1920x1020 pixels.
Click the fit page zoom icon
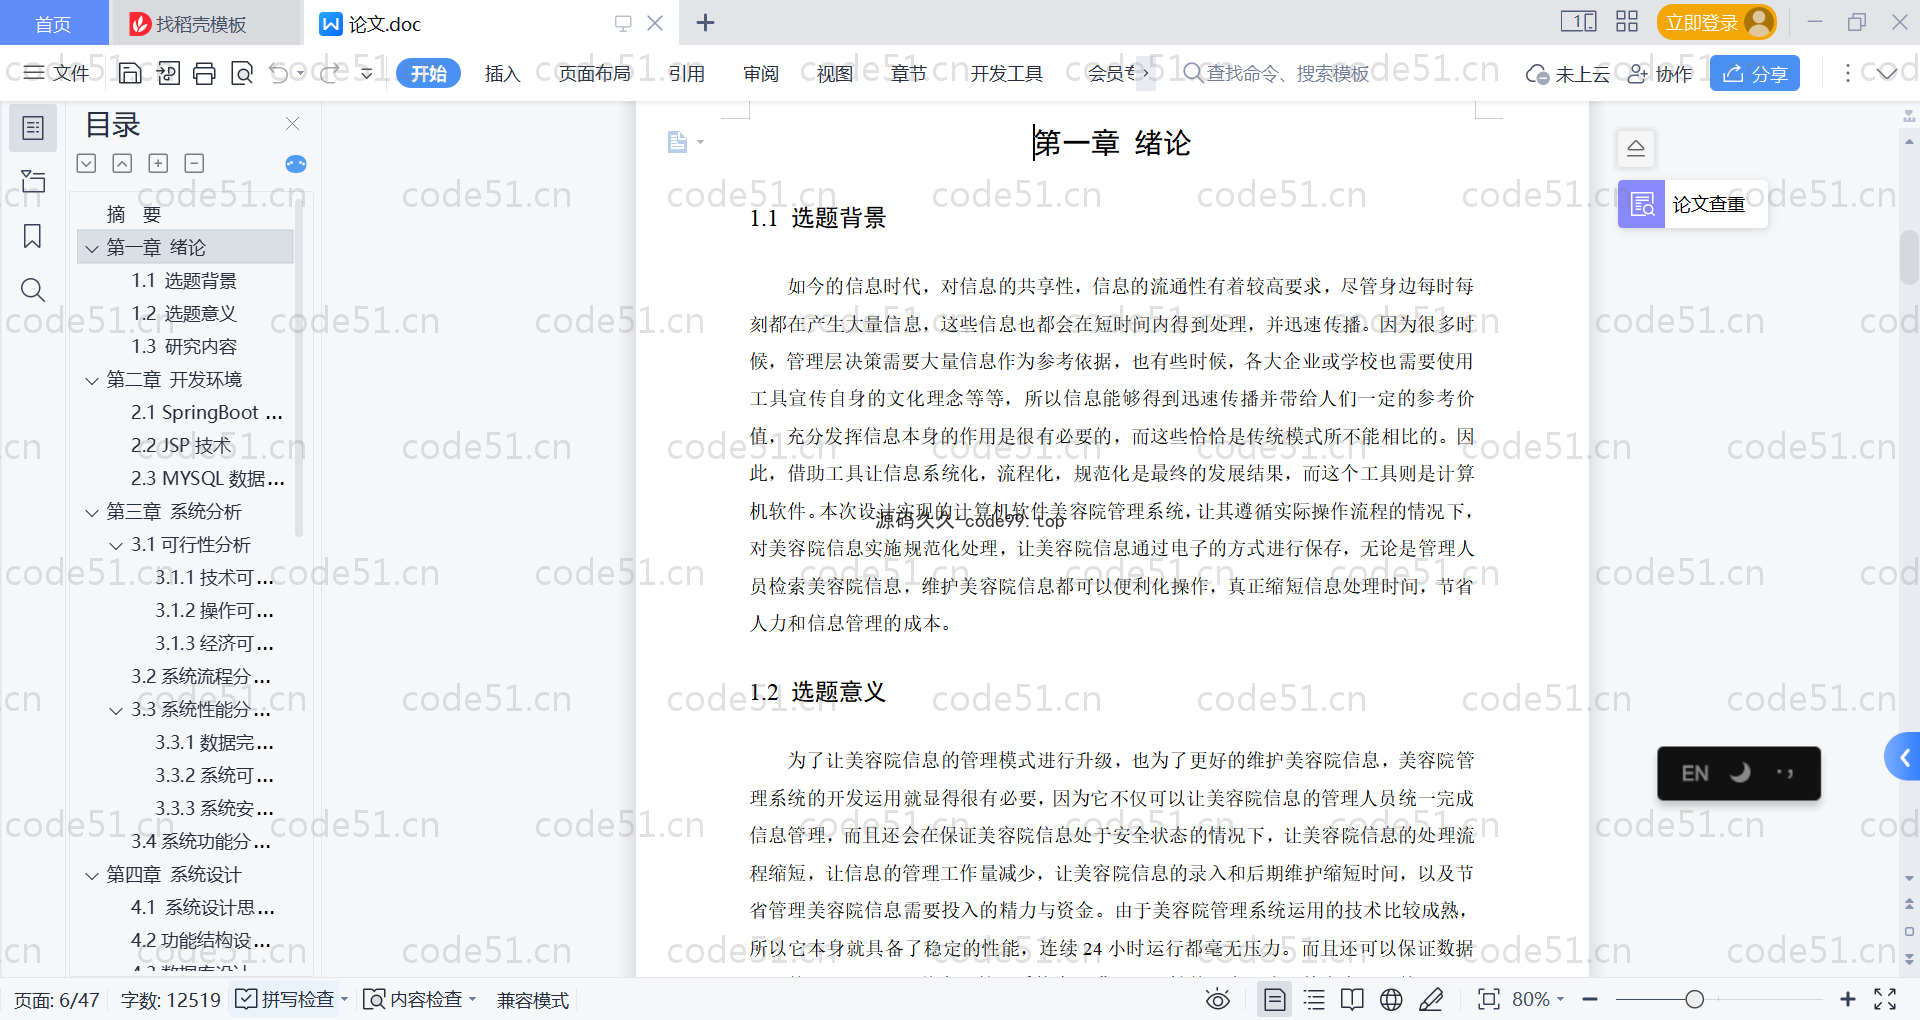coord(1488,999)
